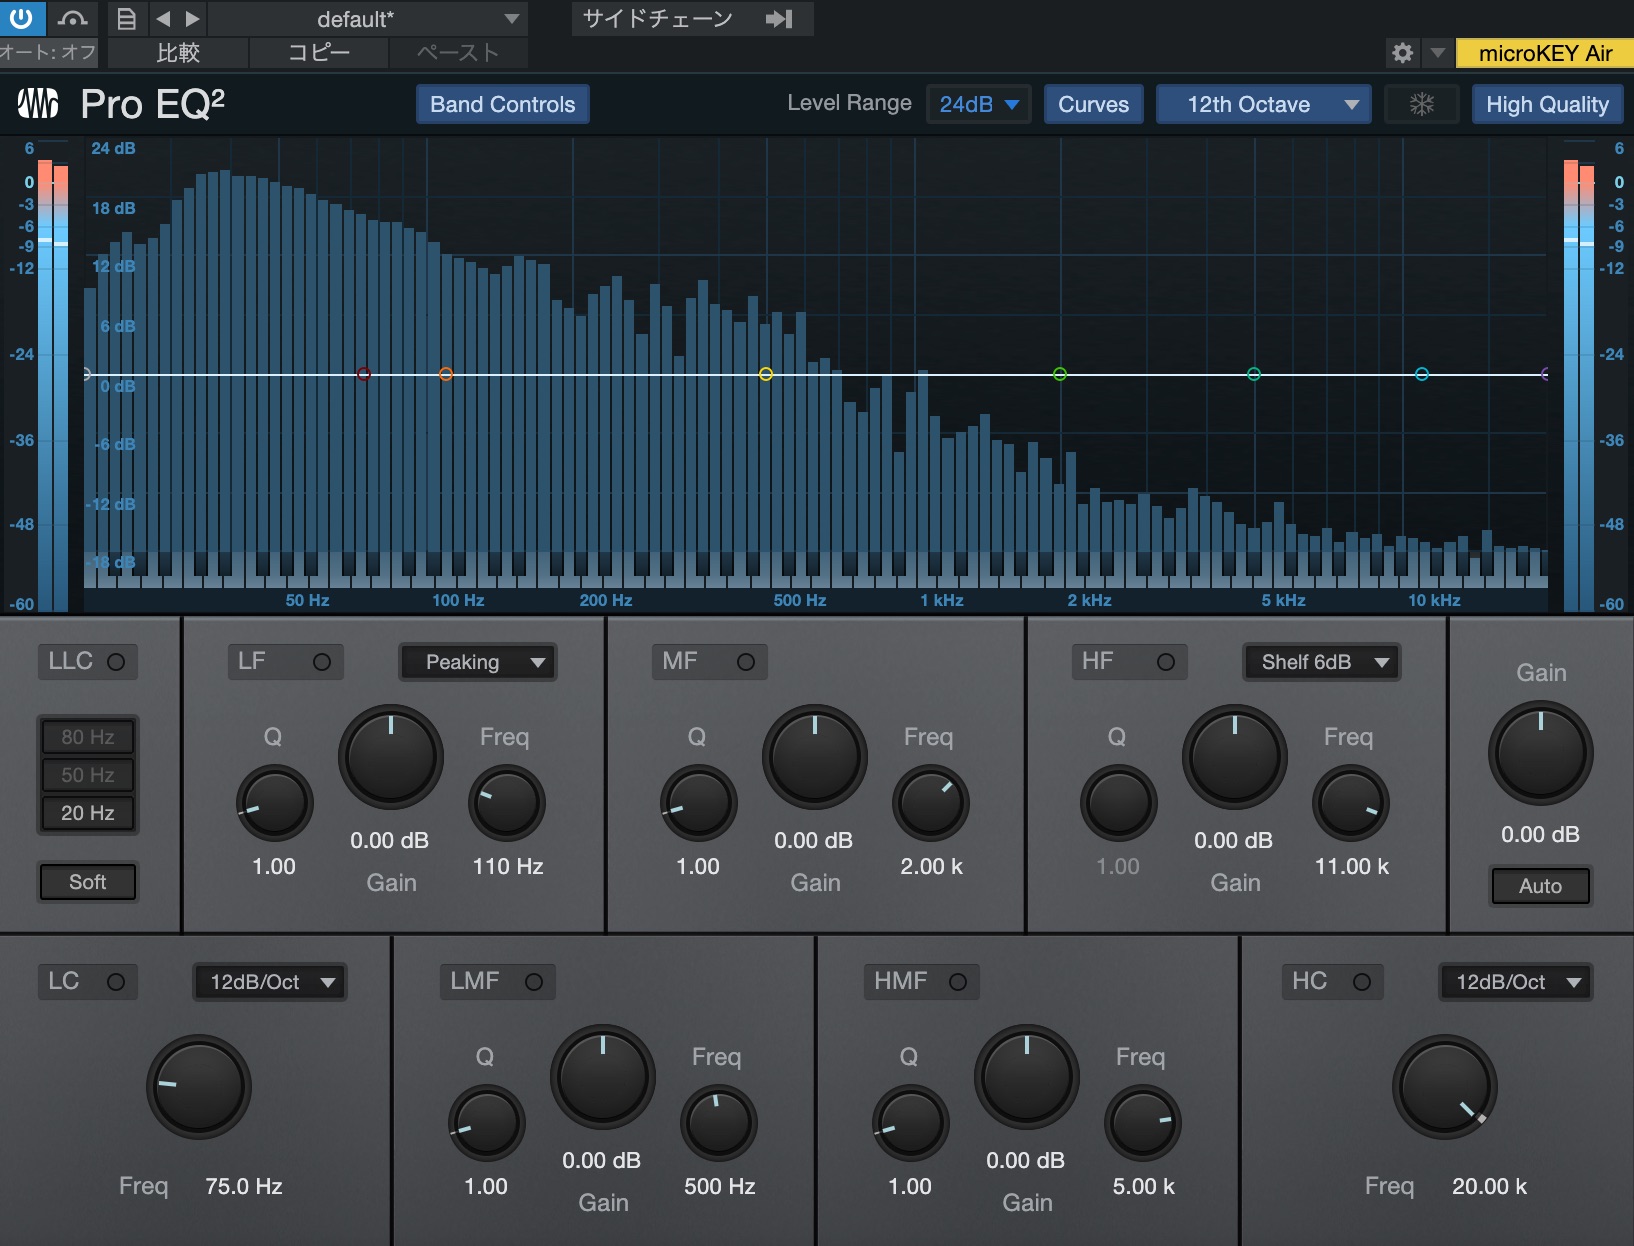Toggle High Quality mode
The image size is (1634, 1246).
tap(1547, 104)
